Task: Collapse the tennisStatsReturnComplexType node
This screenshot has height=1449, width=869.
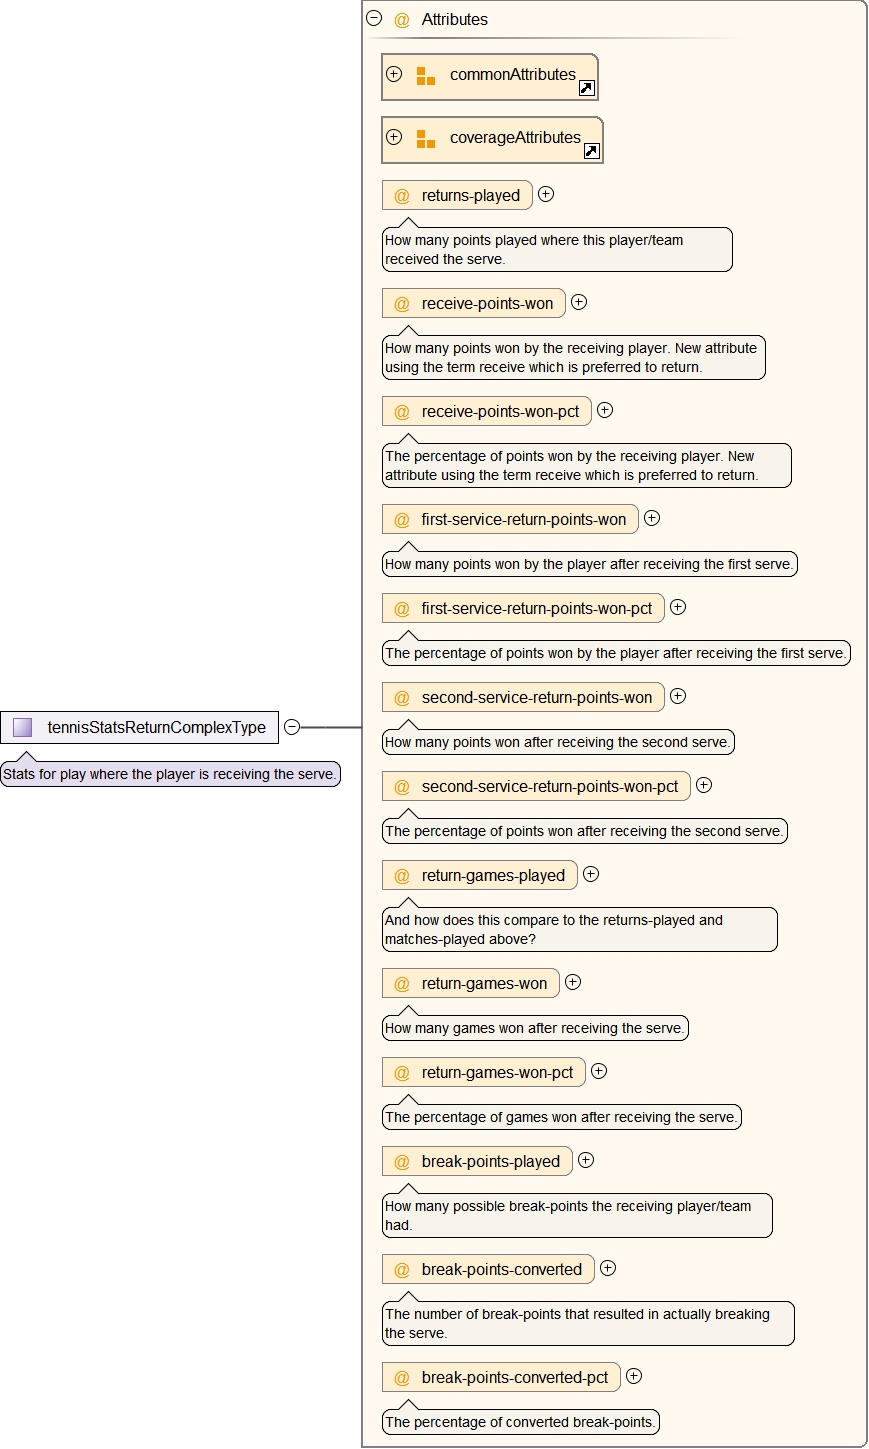Action: coord(292,727)
